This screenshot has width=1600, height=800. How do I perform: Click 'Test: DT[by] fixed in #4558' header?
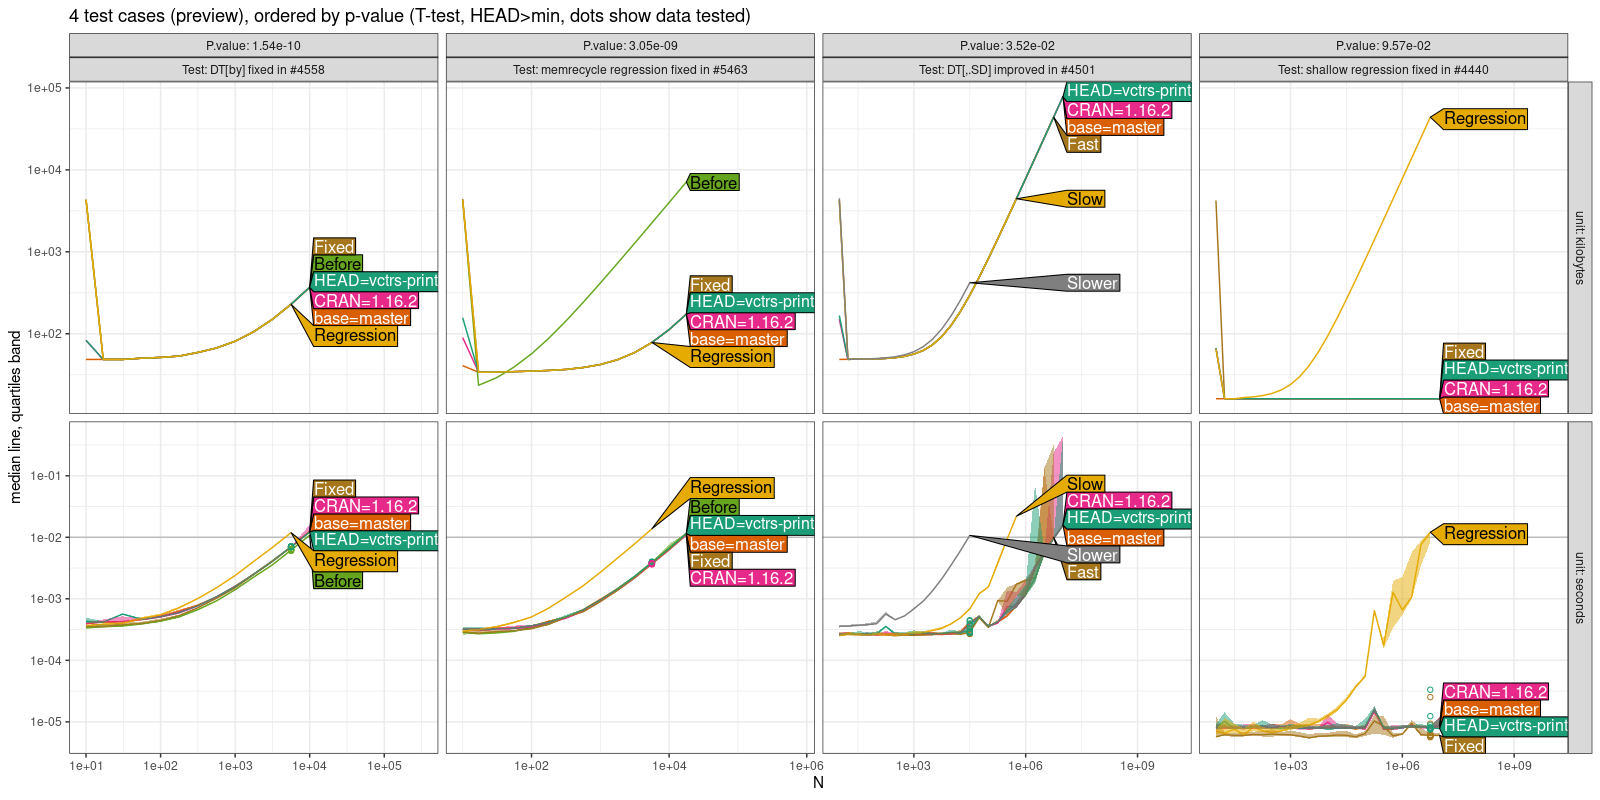point(253,70)
